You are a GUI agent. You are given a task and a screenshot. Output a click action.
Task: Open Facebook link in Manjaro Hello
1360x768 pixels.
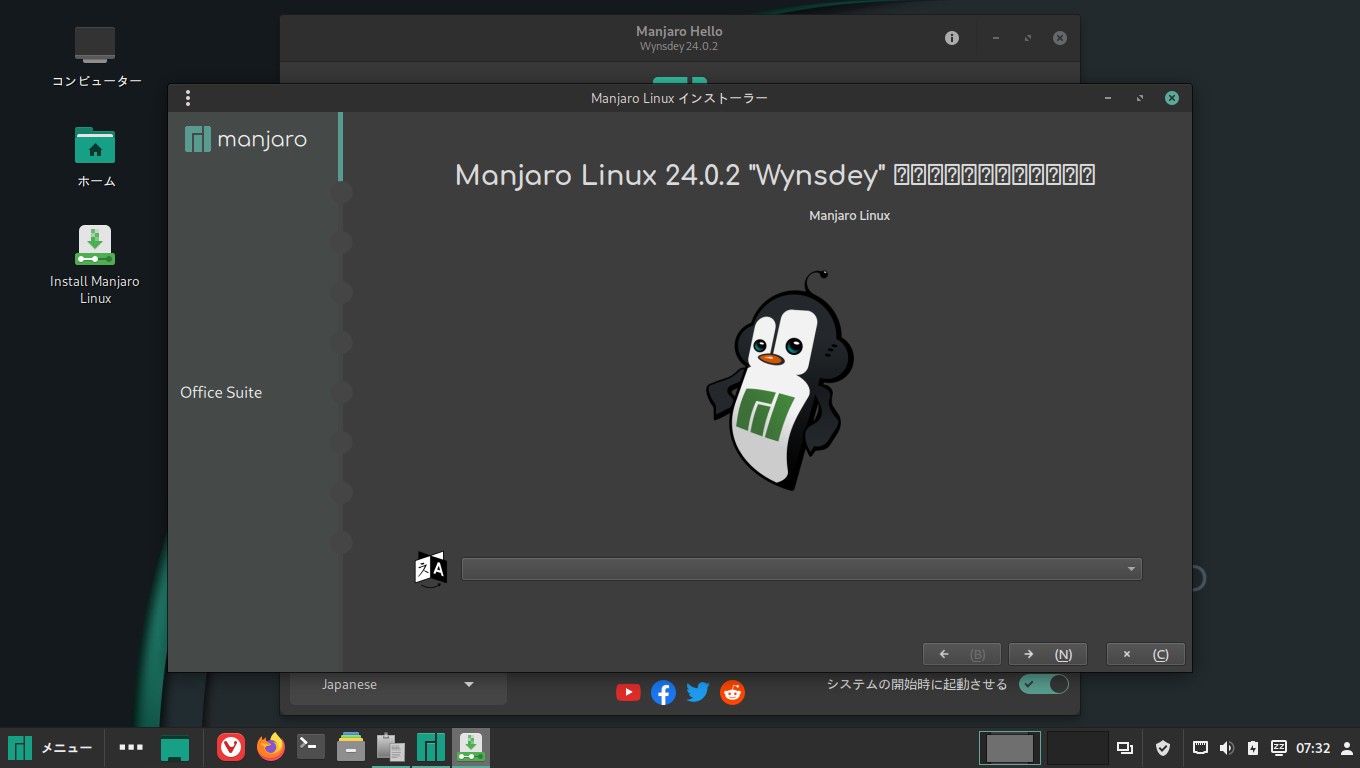tap(663, 692)
